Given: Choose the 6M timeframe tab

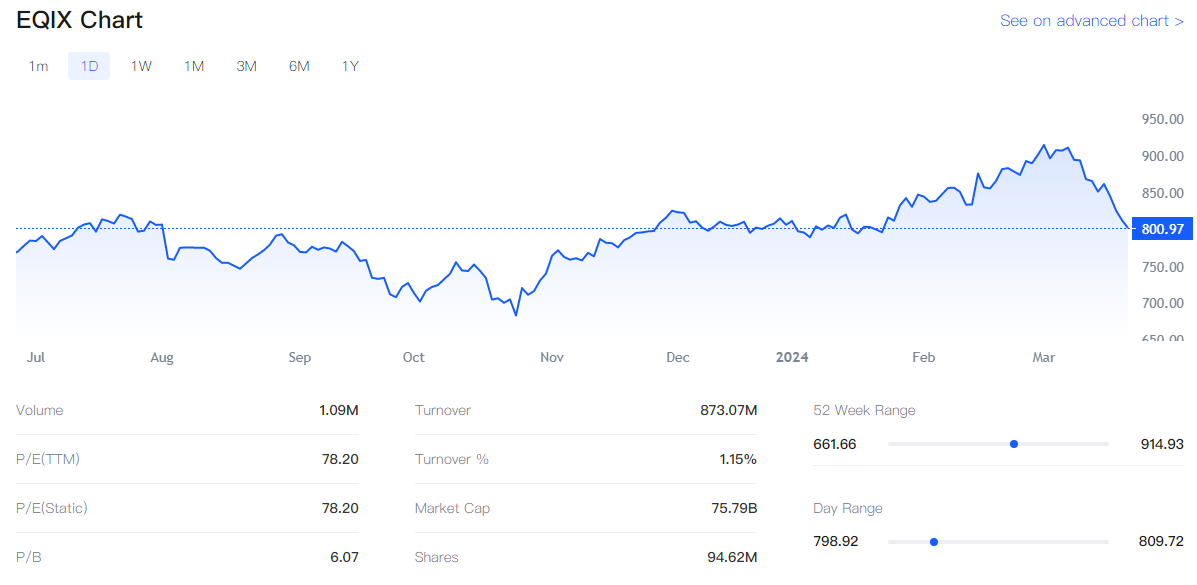Looking at the screenshot, I should 299,66.
